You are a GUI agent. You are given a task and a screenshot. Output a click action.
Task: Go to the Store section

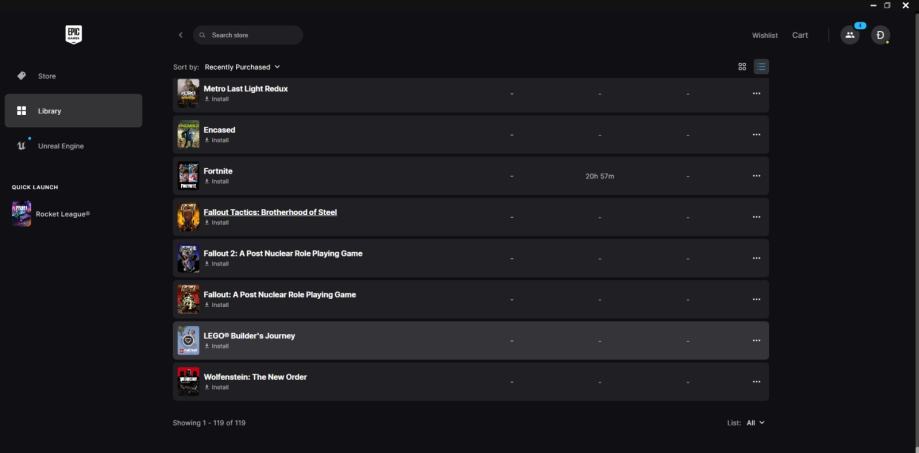[47, 76]
